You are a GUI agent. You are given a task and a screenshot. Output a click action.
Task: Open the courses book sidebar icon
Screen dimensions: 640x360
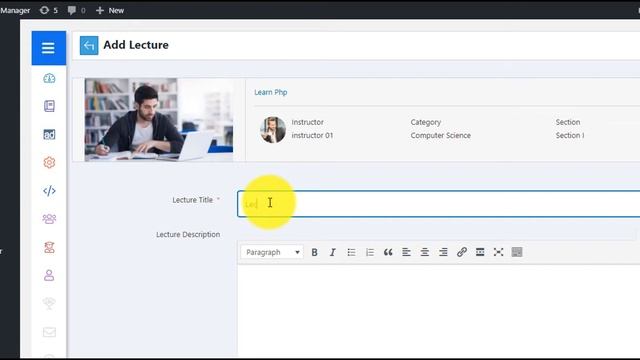49,106
